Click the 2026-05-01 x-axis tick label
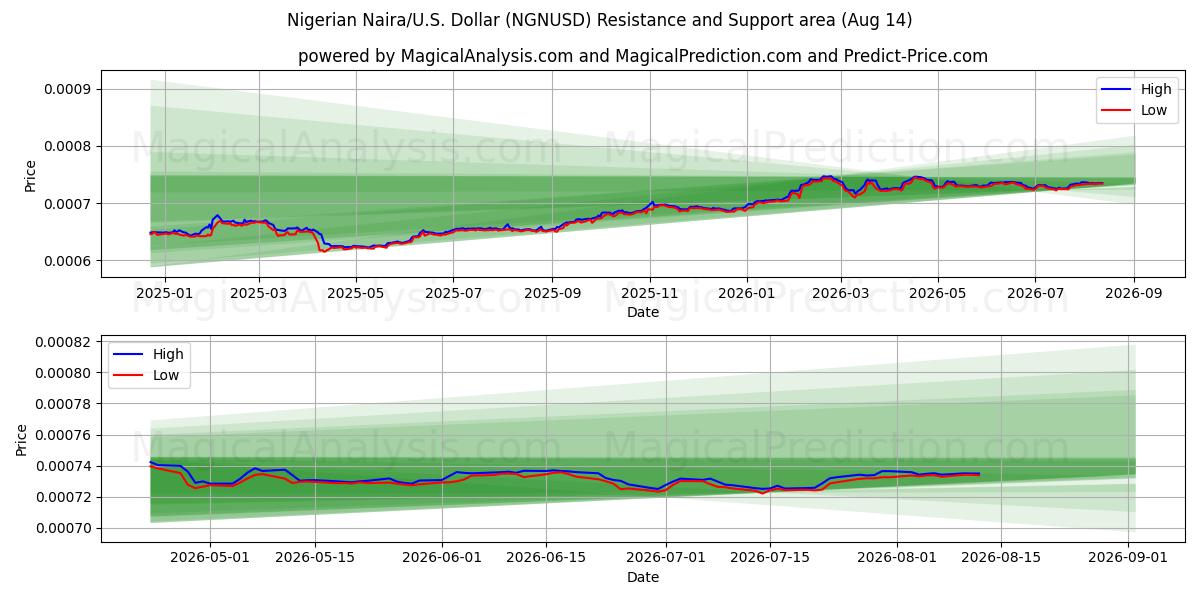Screen dimensions: 1200x600 [x=210, y=558]
